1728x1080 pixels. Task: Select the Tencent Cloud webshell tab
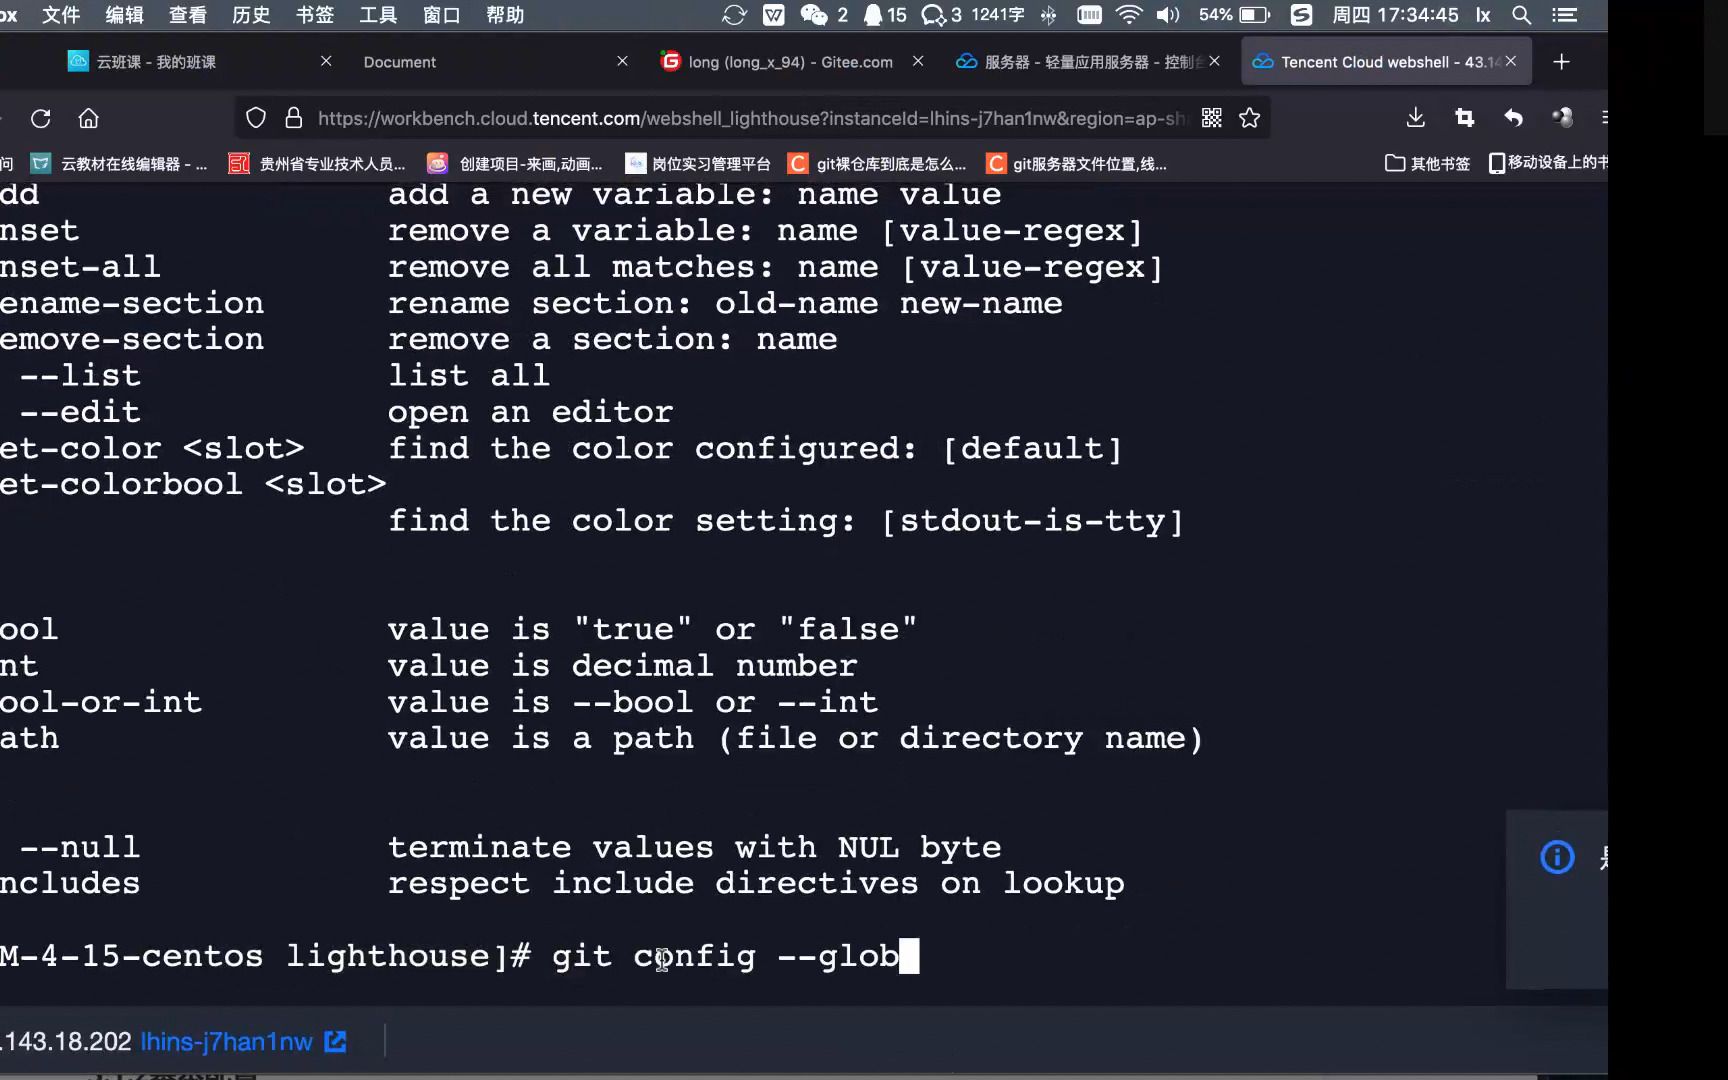click(1385, 62)
